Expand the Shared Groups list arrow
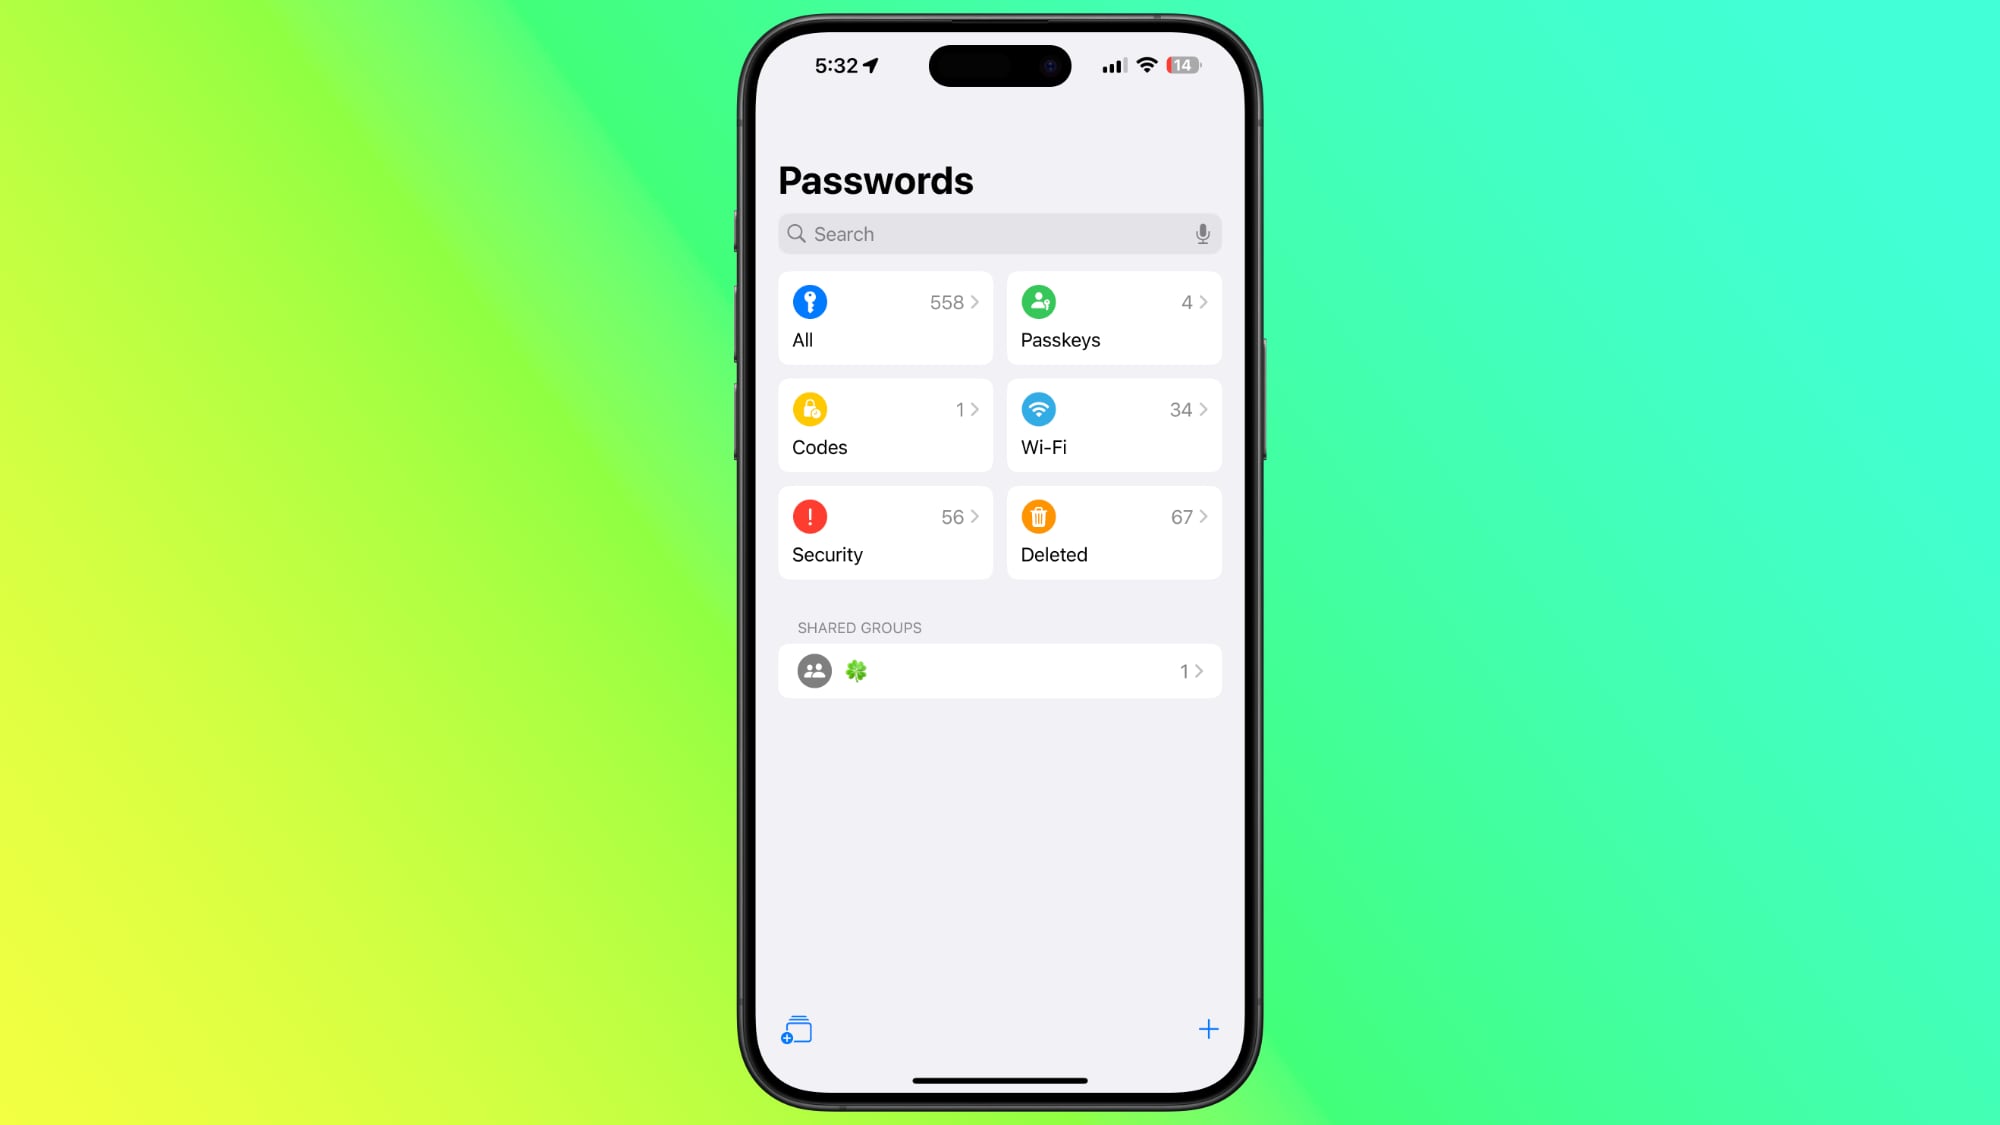The height and width of the screenshot is (1125, 2000). tap(1199, 670)
